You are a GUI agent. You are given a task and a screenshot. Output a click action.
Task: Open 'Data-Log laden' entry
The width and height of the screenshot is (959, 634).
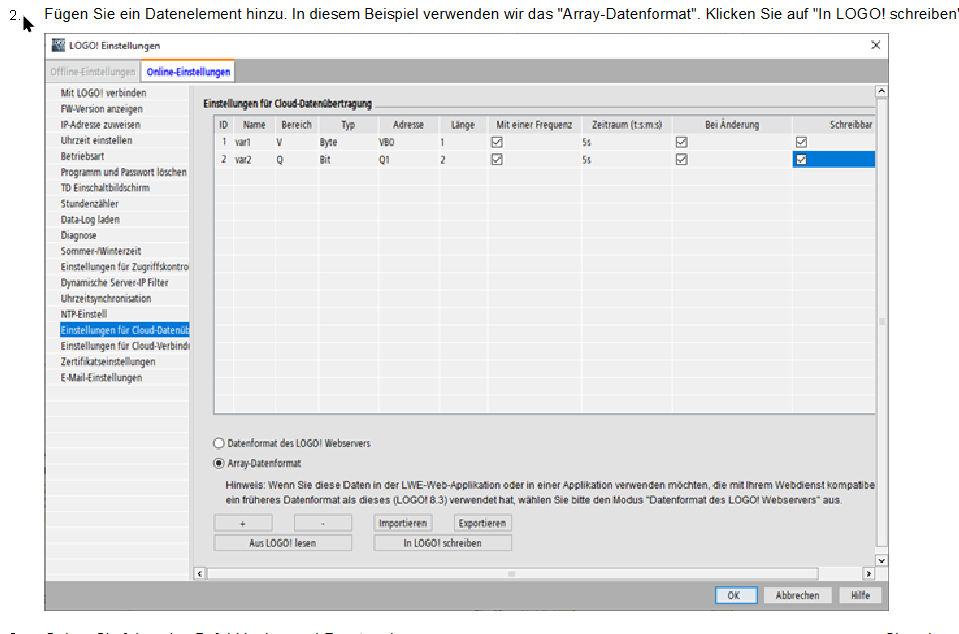click(90, 219)
